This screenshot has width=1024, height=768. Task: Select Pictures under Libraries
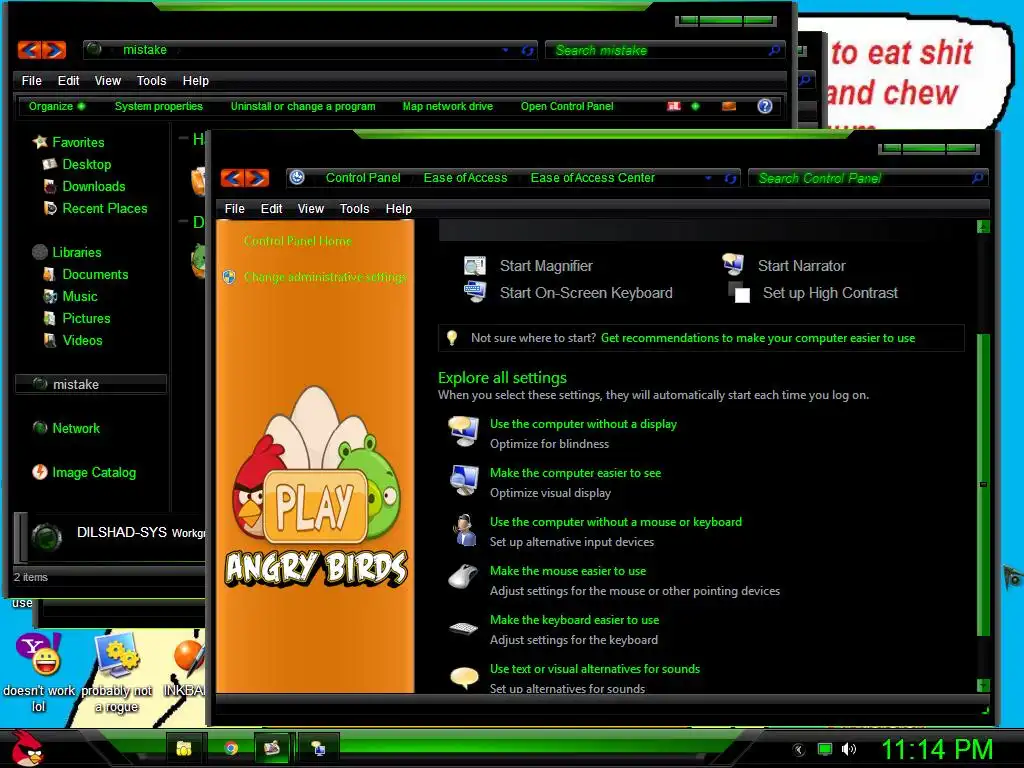pyautogui.click(x=86, y=318)
